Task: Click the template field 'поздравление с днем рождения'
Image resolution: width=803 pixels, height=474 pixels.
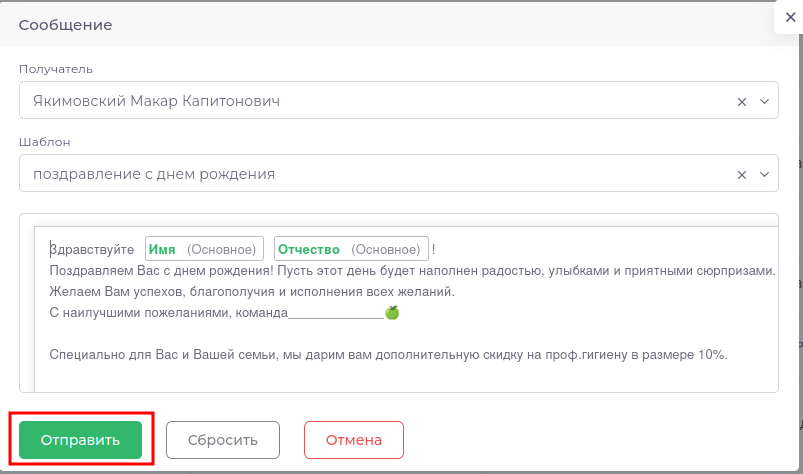Action: [370, 174]
